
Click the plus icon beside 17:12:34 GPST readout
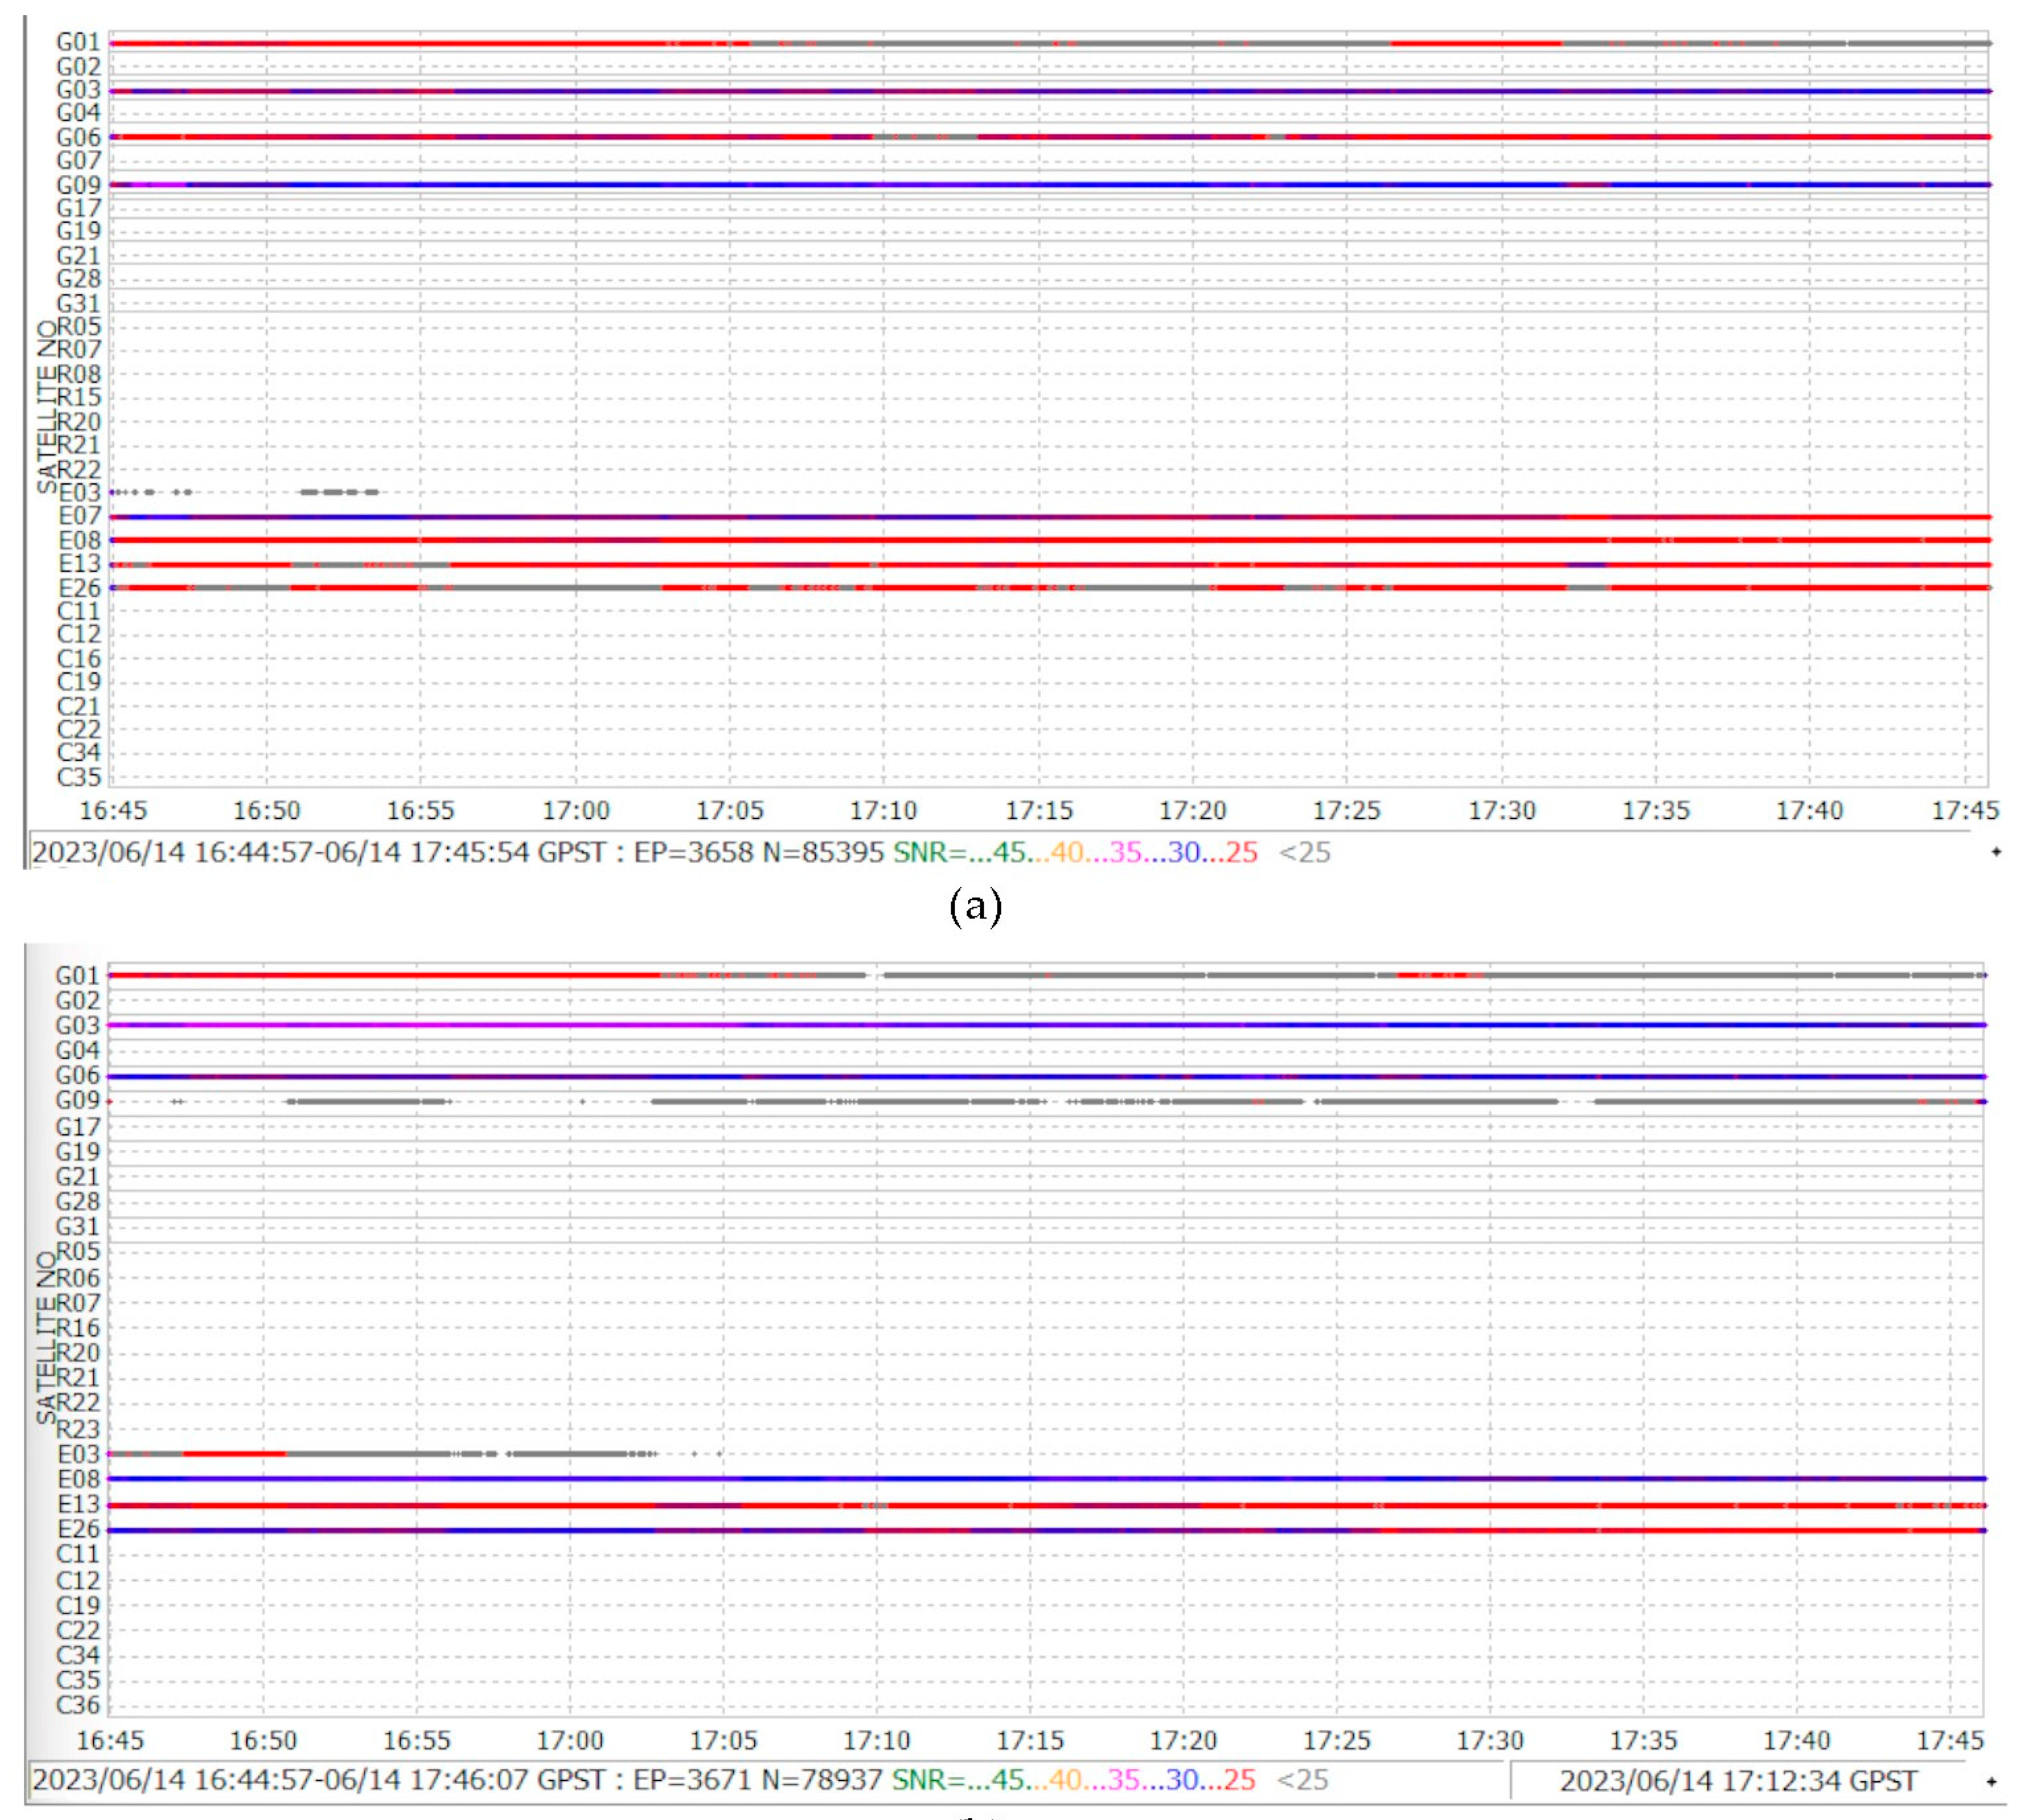pyautogui.click(x=1991, y=1781)
